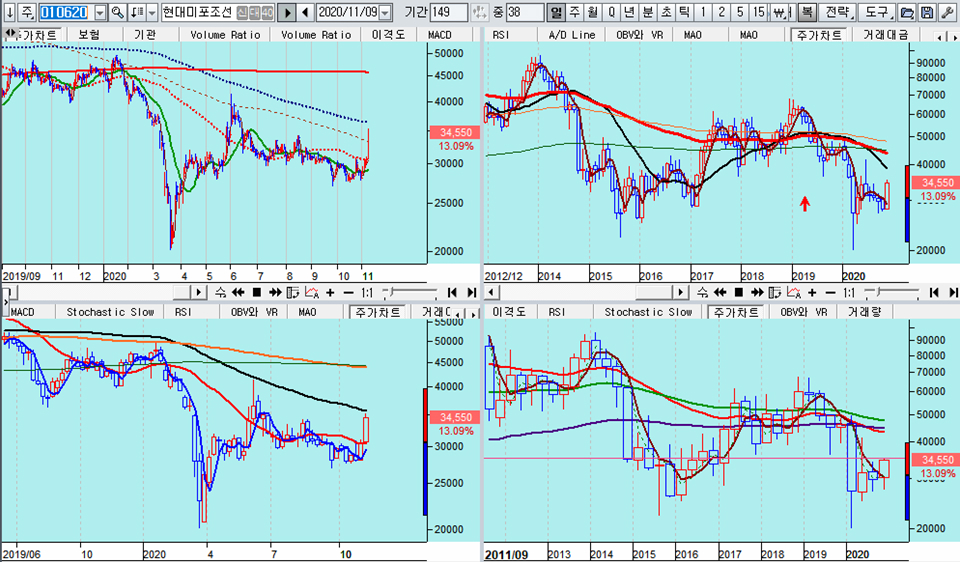Select the Stochastic Slow tab in the bottom-left chart

click(x=110, y=312)
